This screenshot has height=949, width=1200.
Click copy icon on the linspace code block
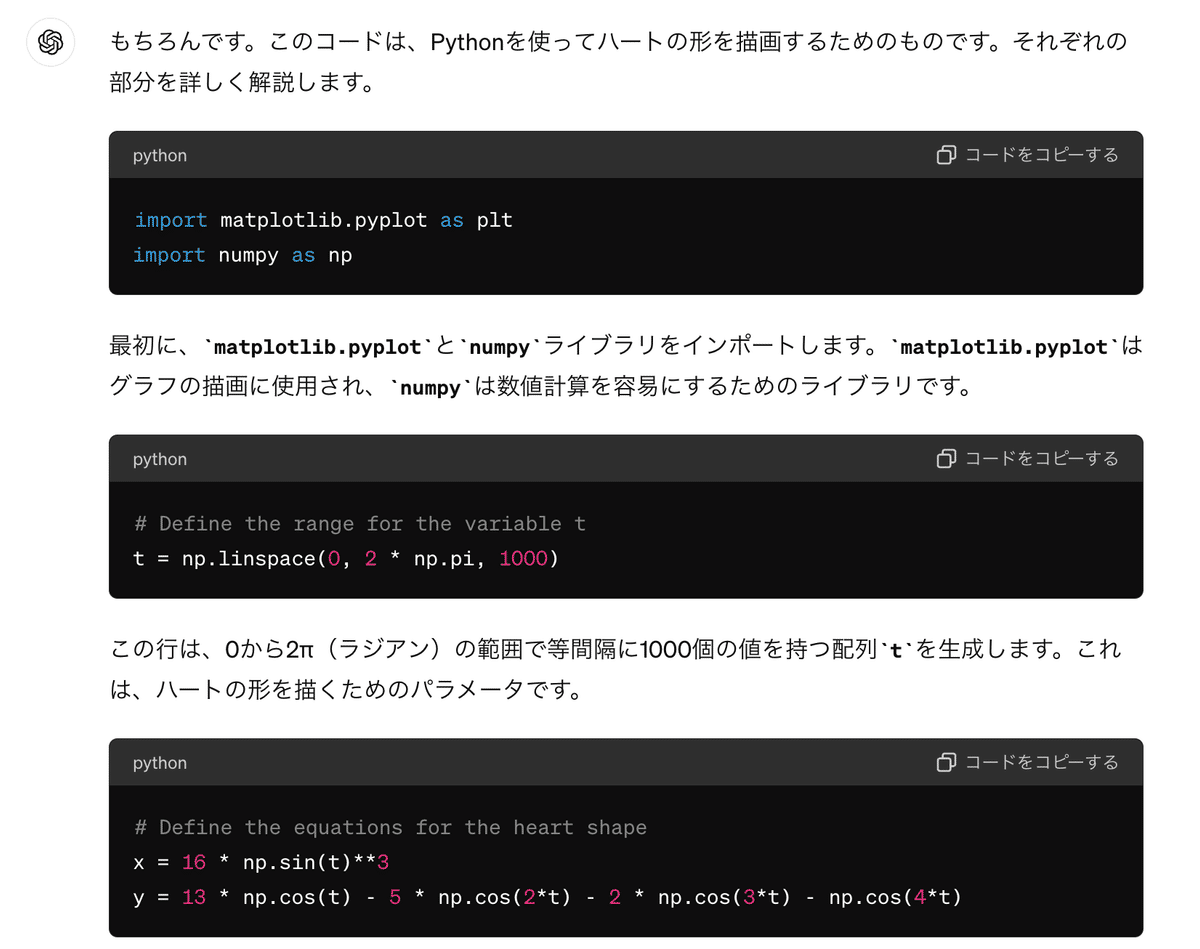click(946, 459)
